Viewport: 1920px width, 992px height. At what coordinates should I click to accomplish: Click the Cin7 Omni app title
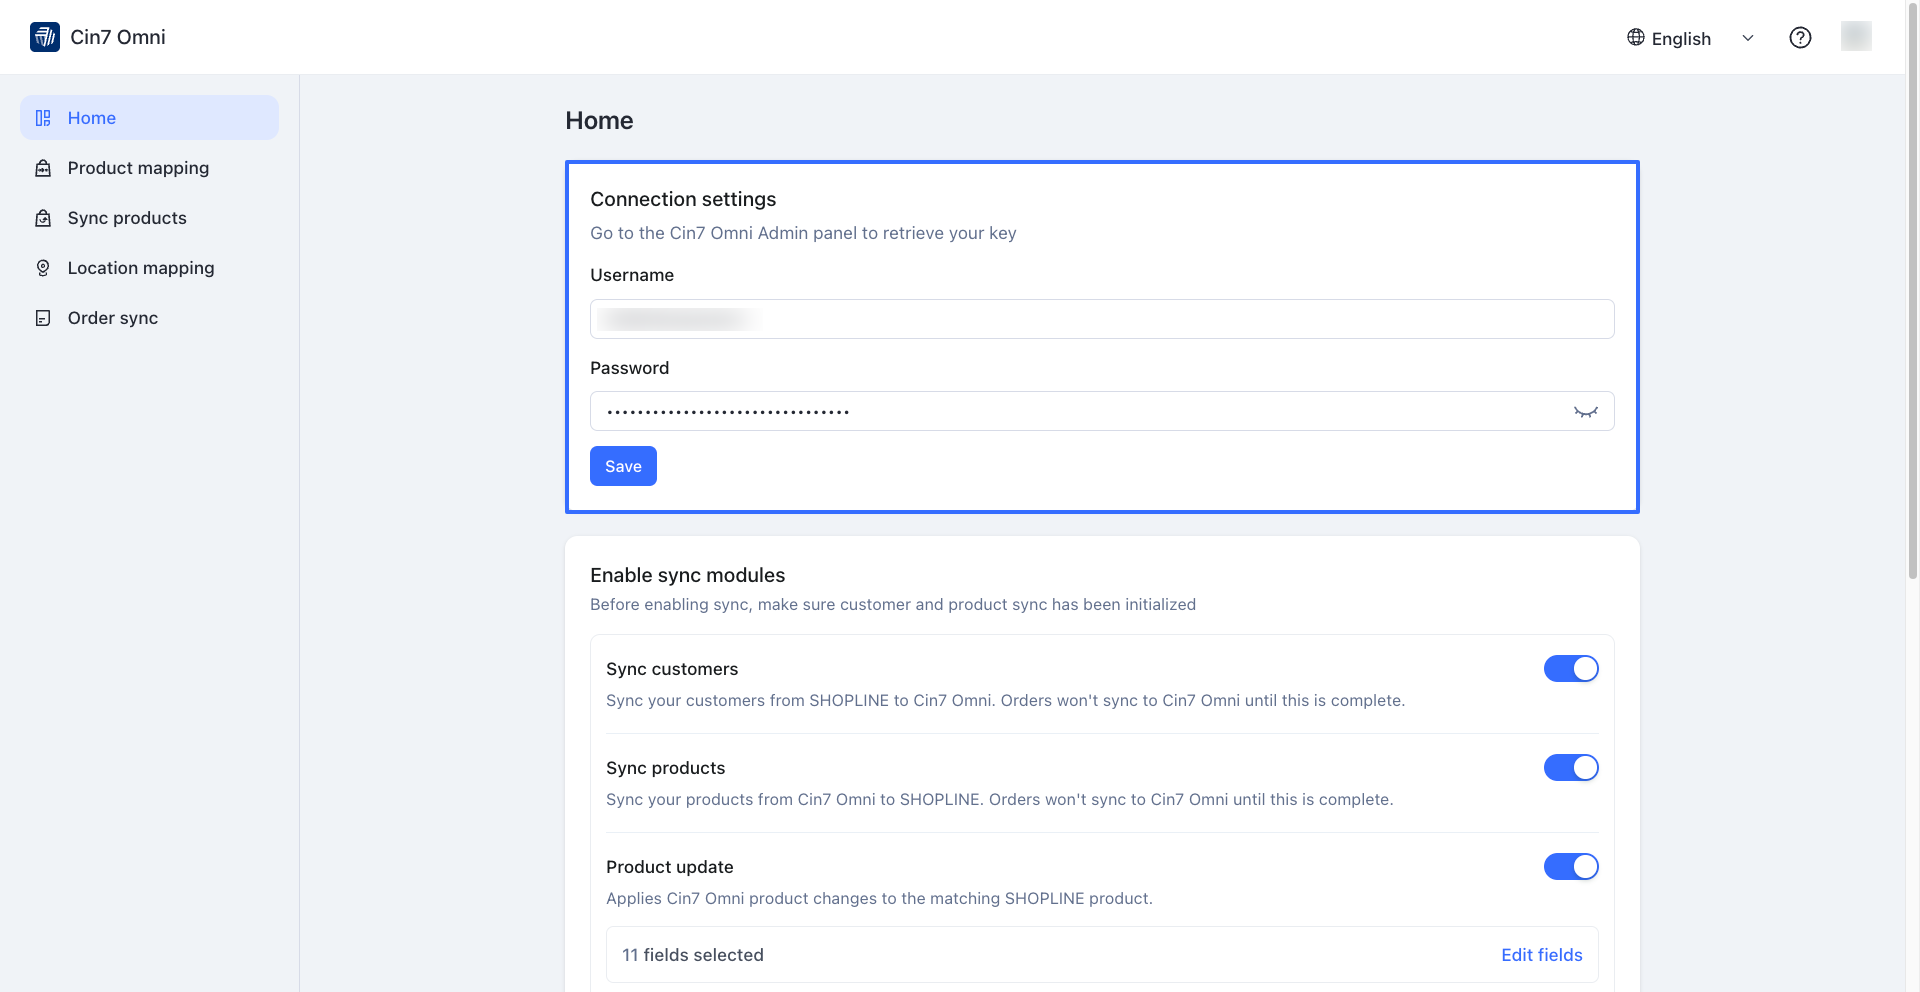tap(118, 37)
